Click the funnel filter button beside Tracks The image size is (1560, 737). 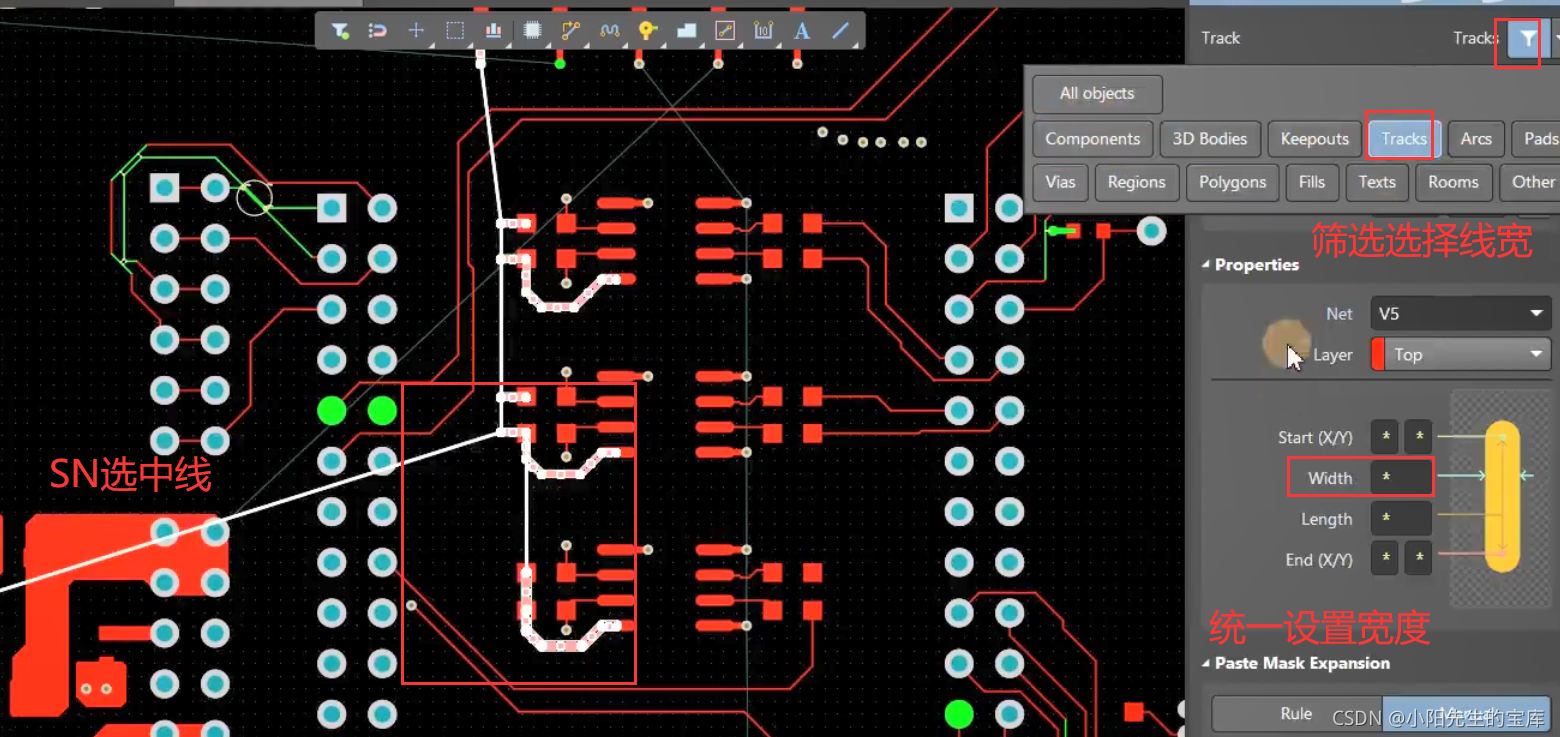pos(1527,40)
